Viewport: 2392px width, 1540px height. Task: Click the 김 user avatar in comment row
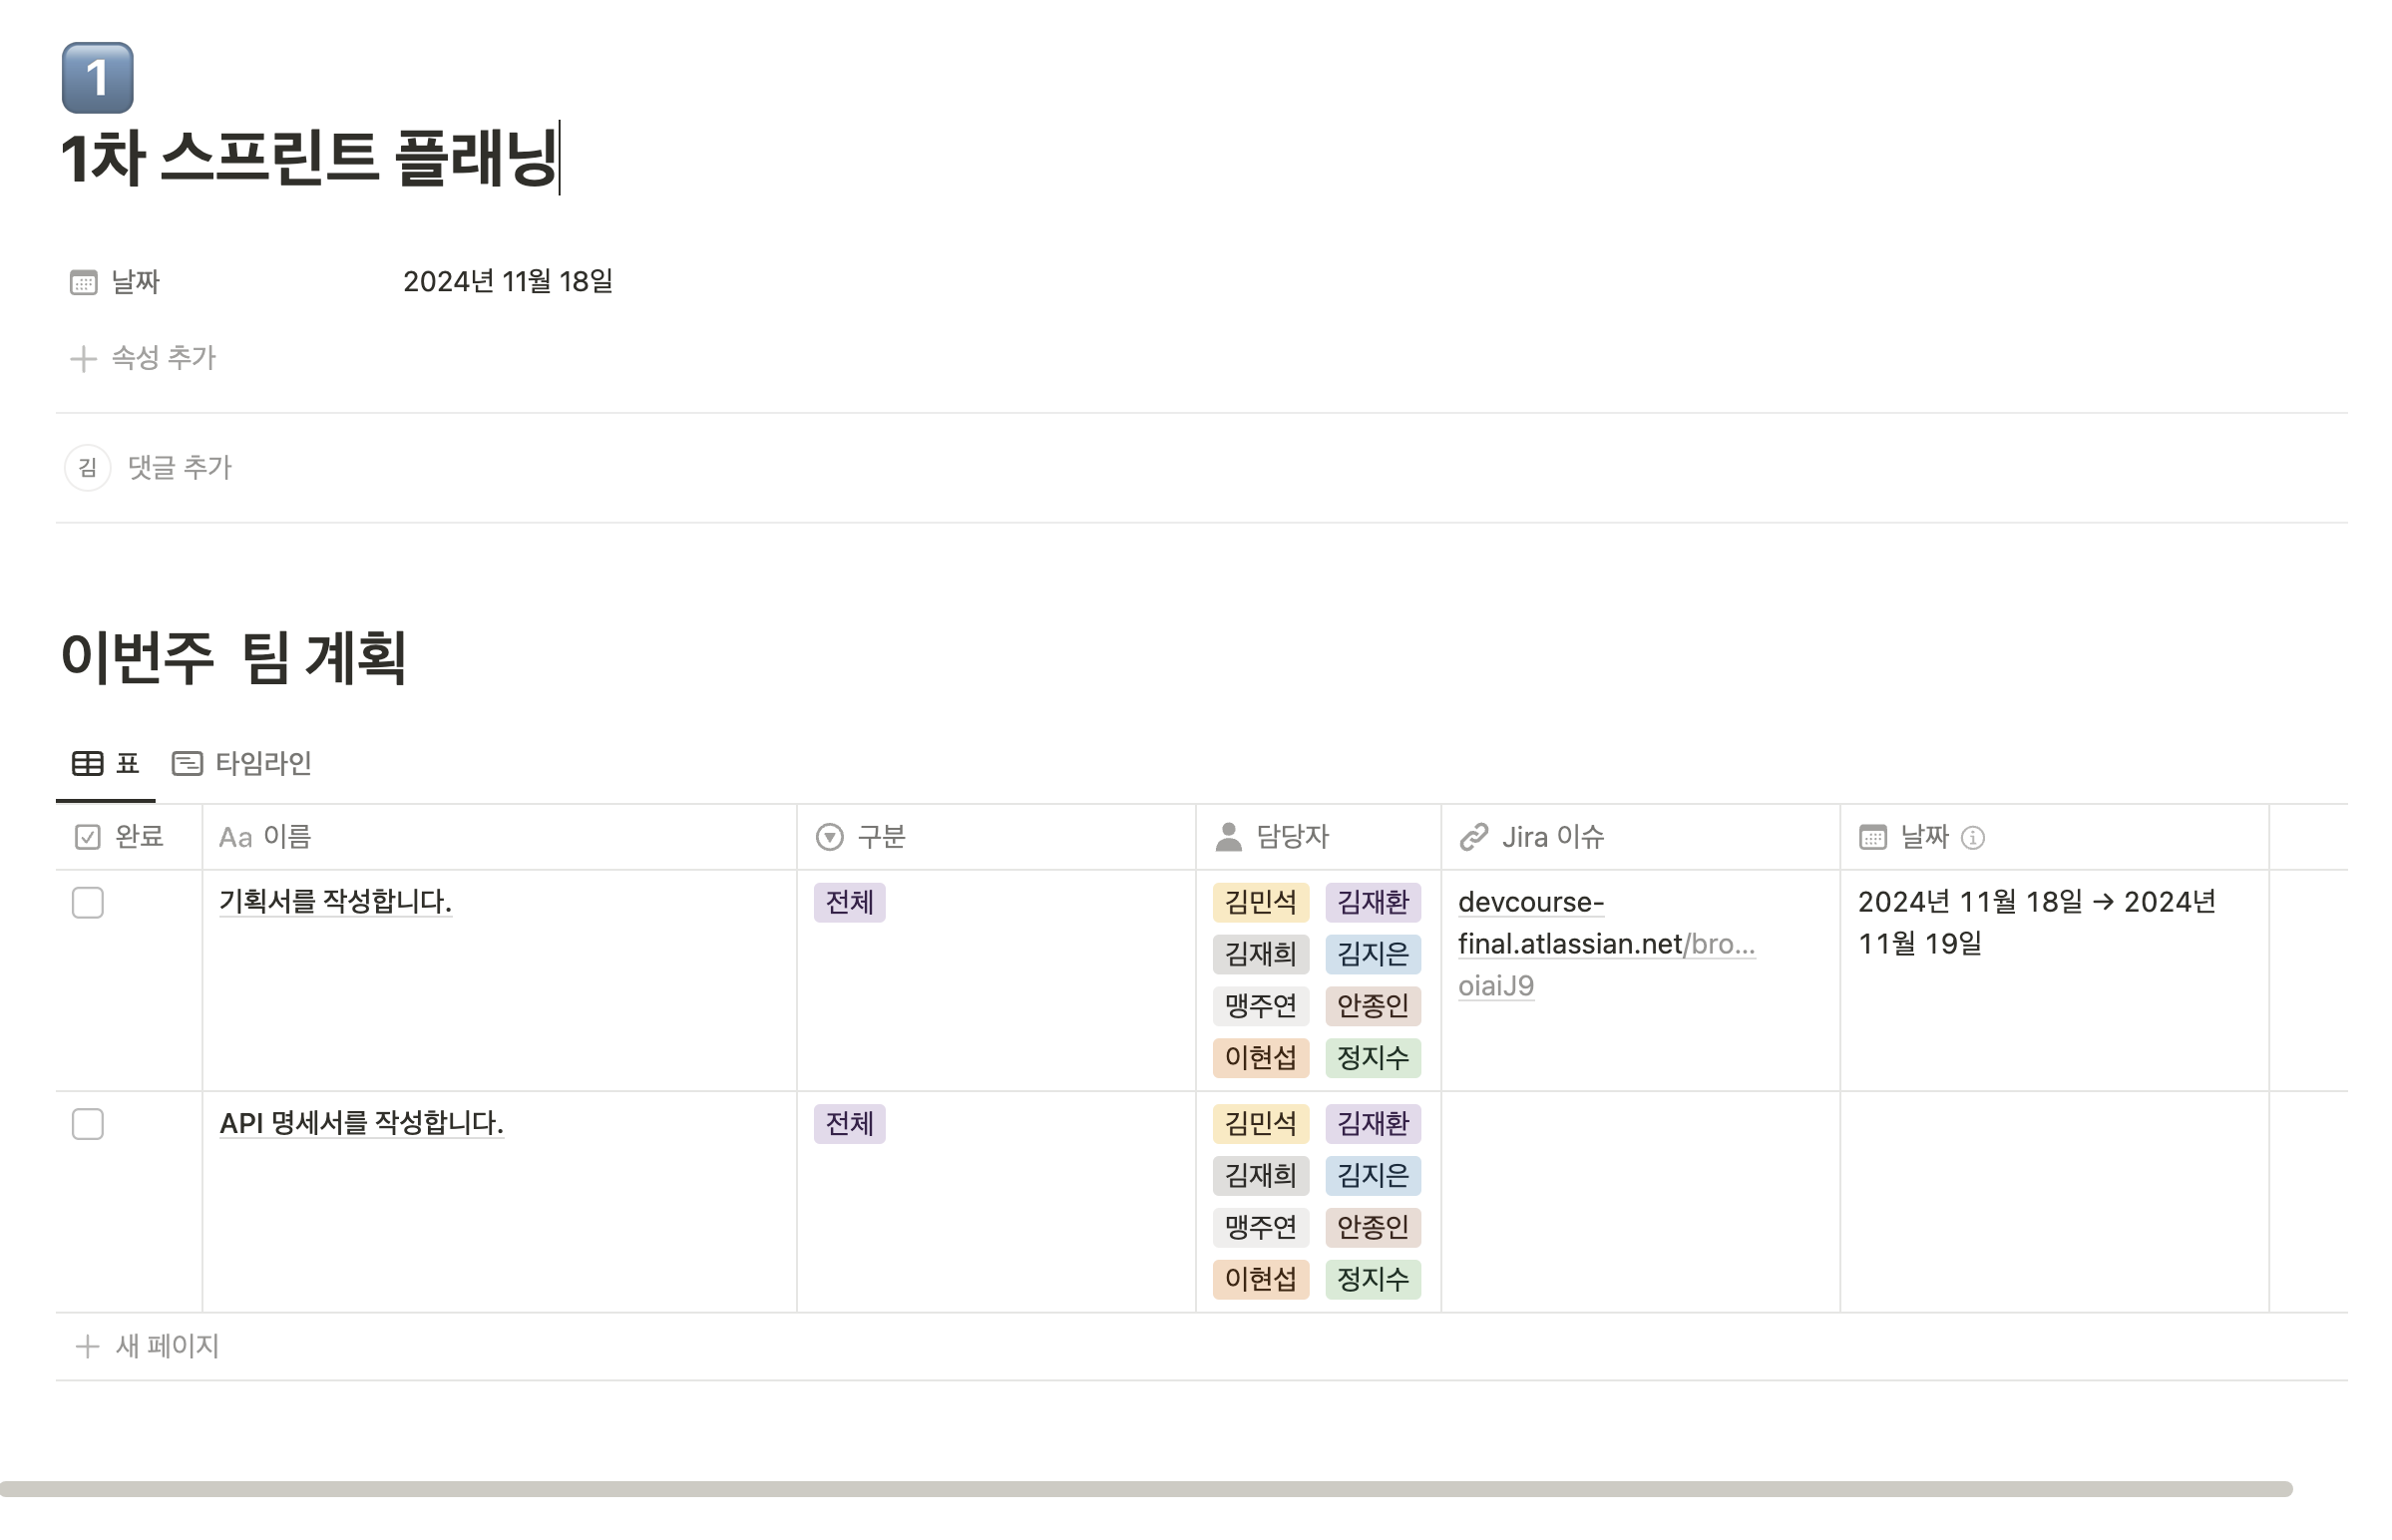click(87, 467)
